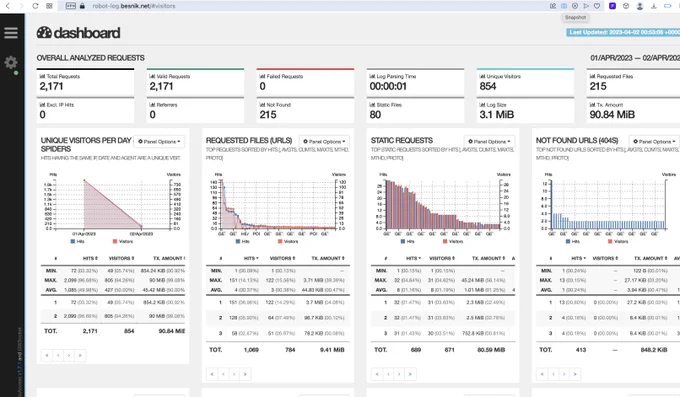Click the Static Files 80 stat card
The height and width of the screenshot is (397, 680).
(x=415, y=111)
